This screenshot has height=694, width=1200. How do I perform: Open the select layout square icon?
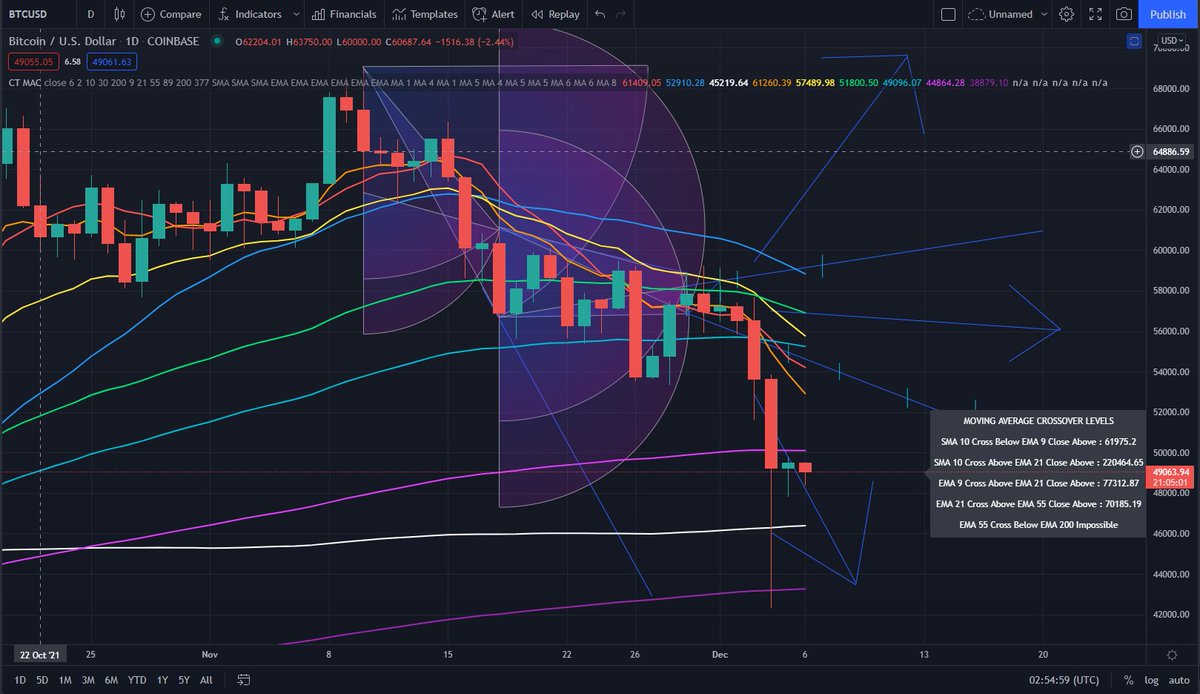pos(949,14)
